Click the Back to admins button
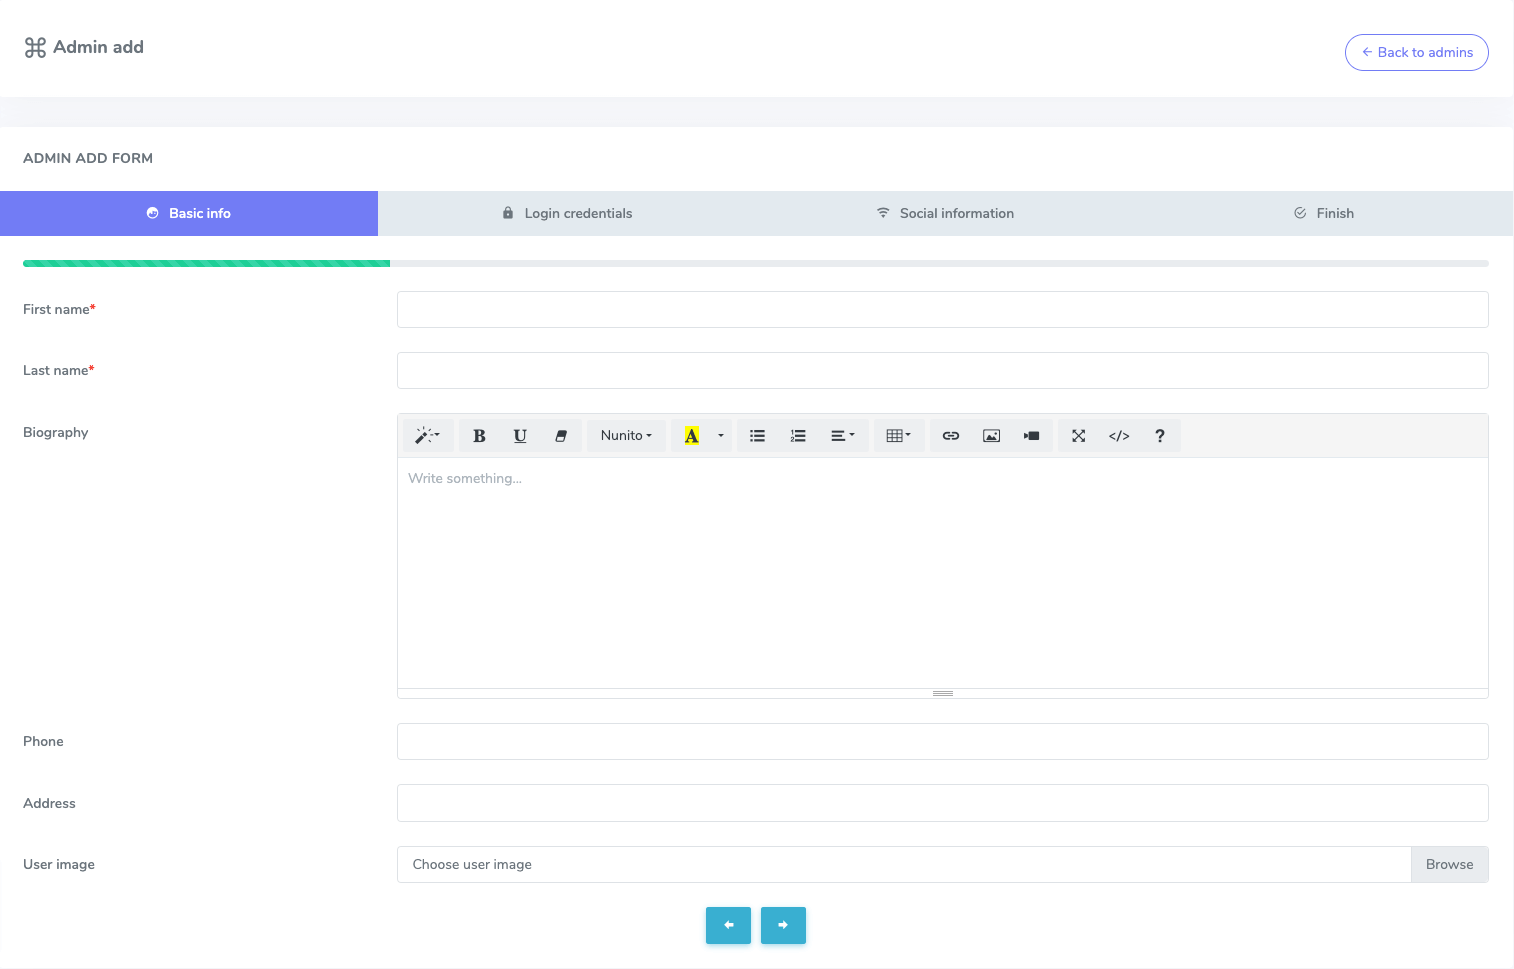This screenshot has height=969, width=1514. pos(1416,52)
